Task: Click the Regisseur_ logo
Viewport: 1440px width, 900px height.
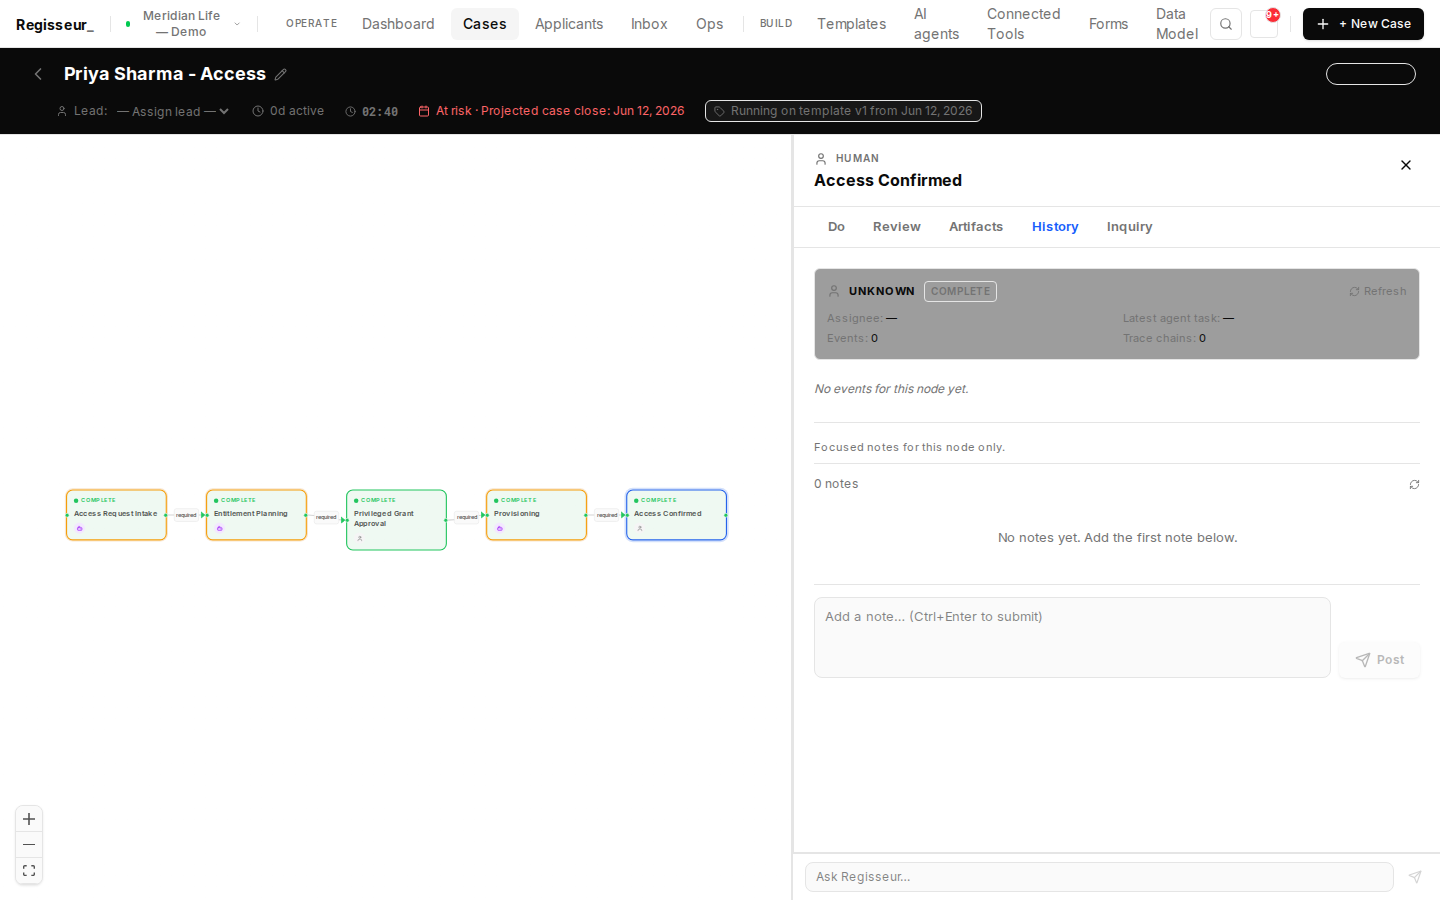Action: pos(55,24)
